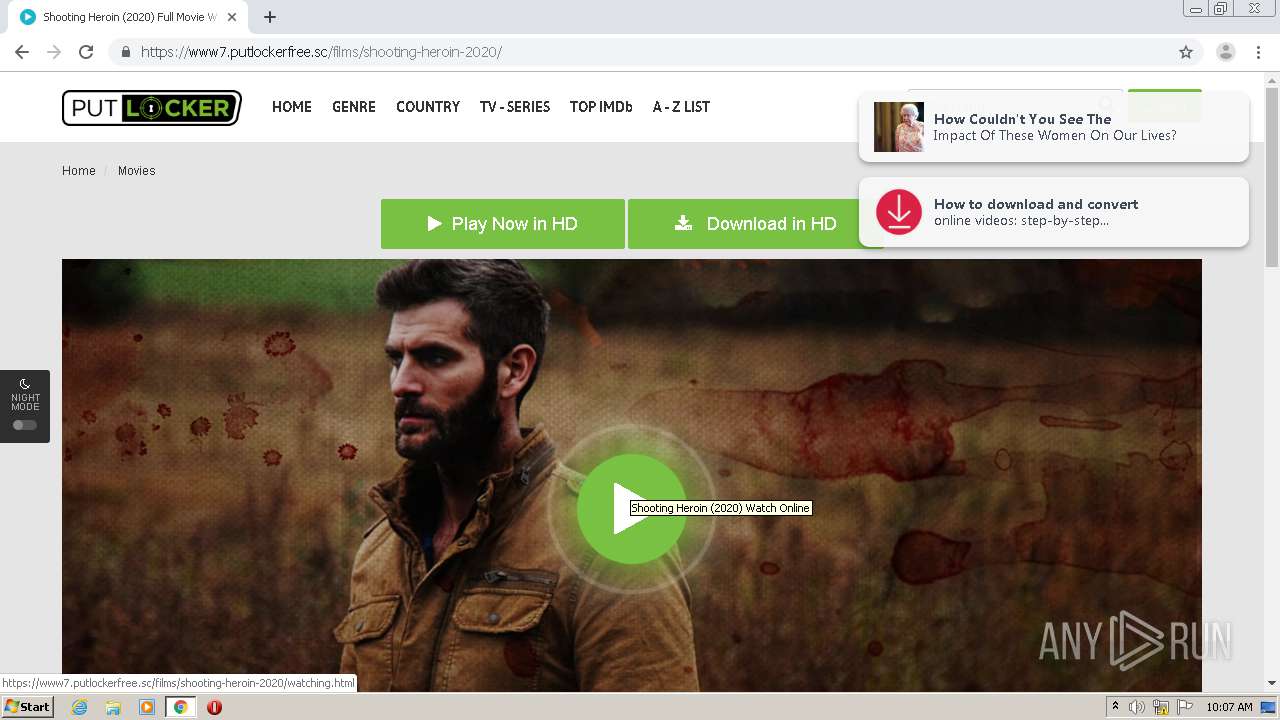The image size is (1280, 720).
Task: Select the Shooting Heroin browser tab
Action: tap(128, 17)
